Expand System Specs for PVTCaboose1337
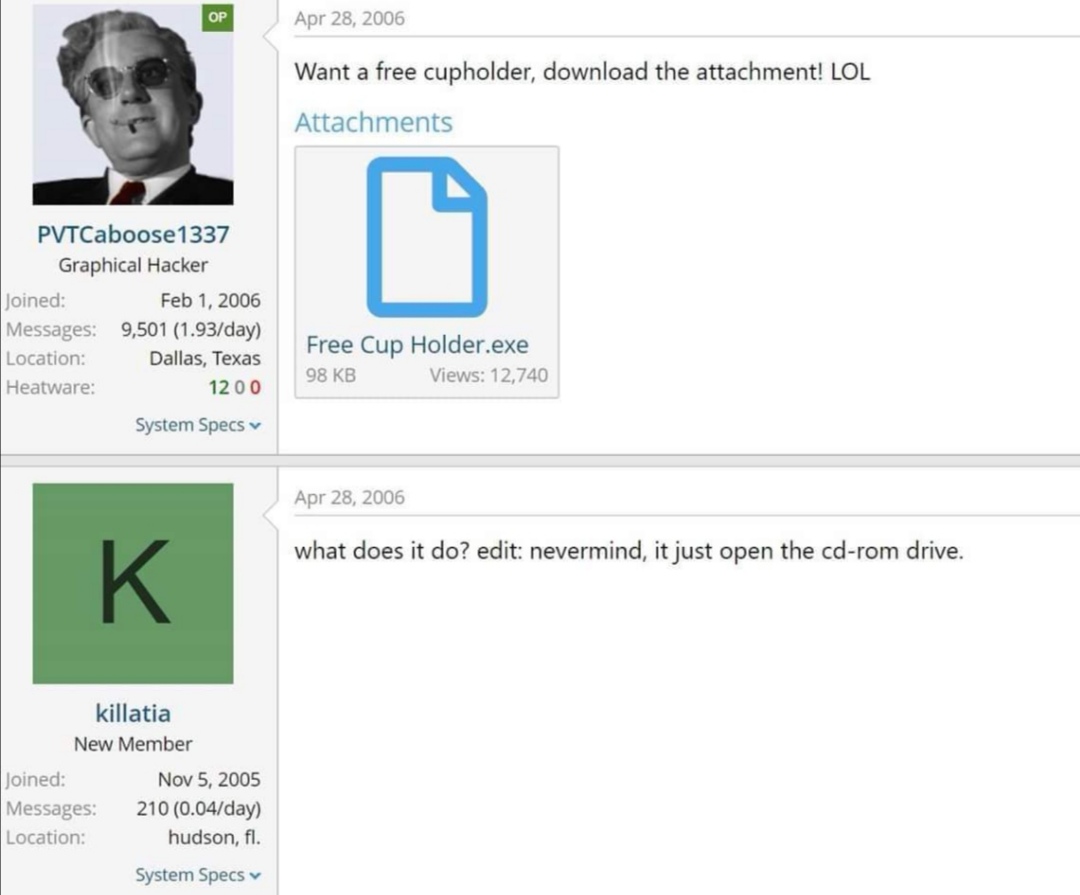The height and width of the screenshot is (895, 1080). tap(198, 425)
